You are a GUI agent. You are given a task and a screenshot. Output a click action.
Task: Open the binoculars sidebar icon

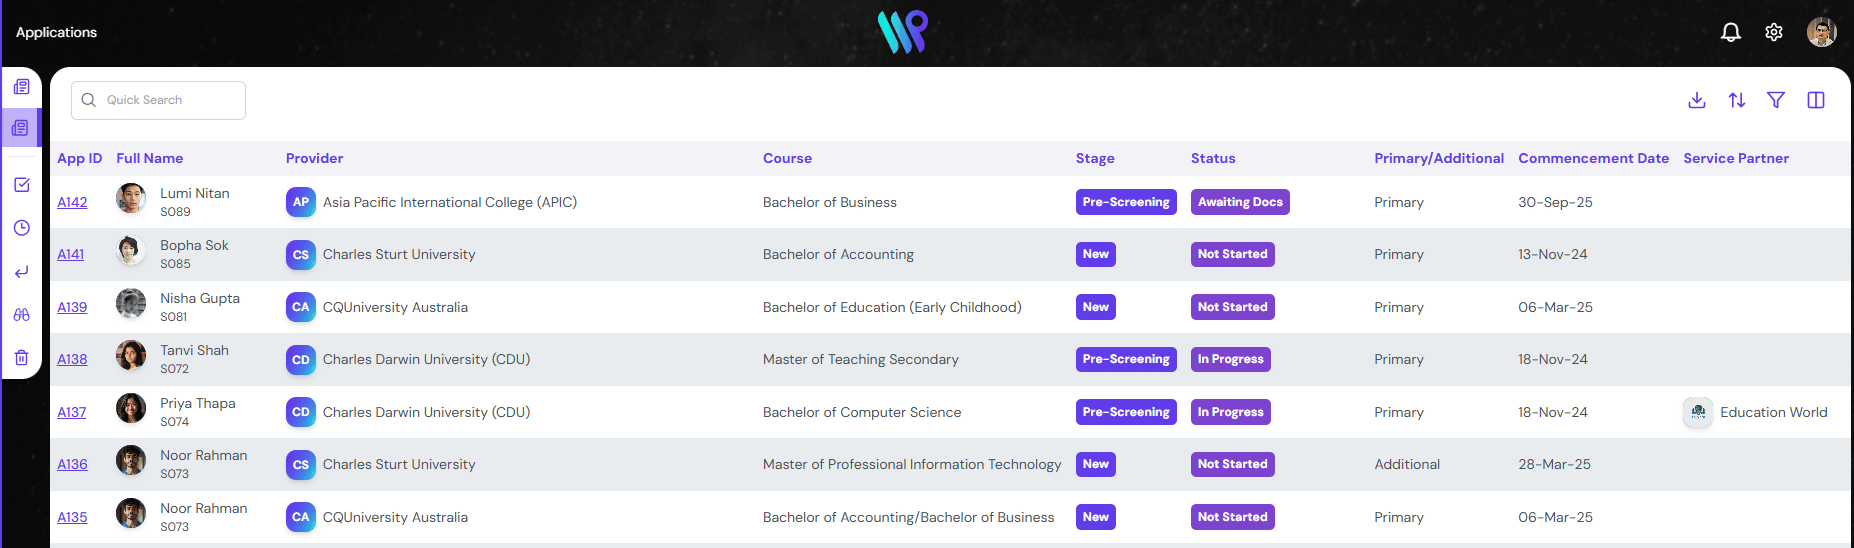coord(21,314)
